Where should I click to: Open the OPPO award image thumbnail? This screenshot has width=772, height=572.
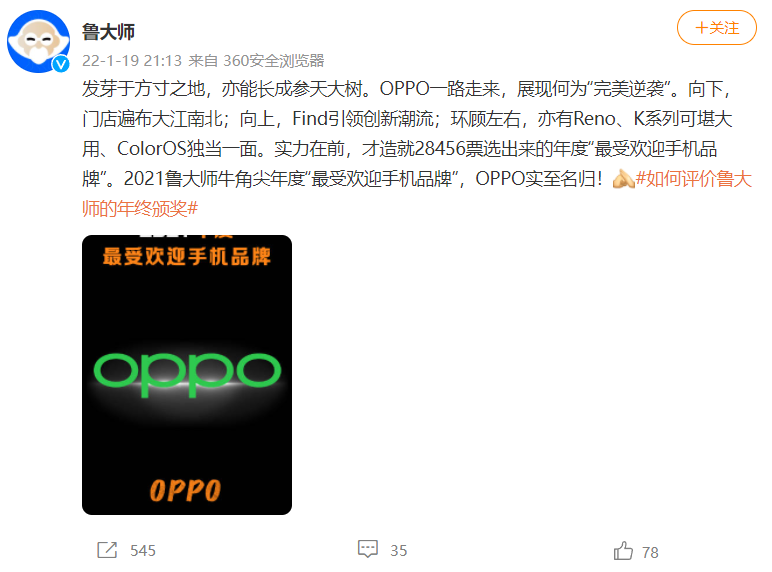point(187,375)
